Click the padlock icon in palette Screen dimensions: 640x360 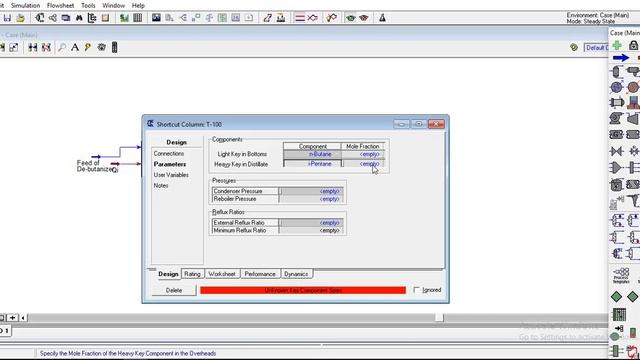[633, 45]
